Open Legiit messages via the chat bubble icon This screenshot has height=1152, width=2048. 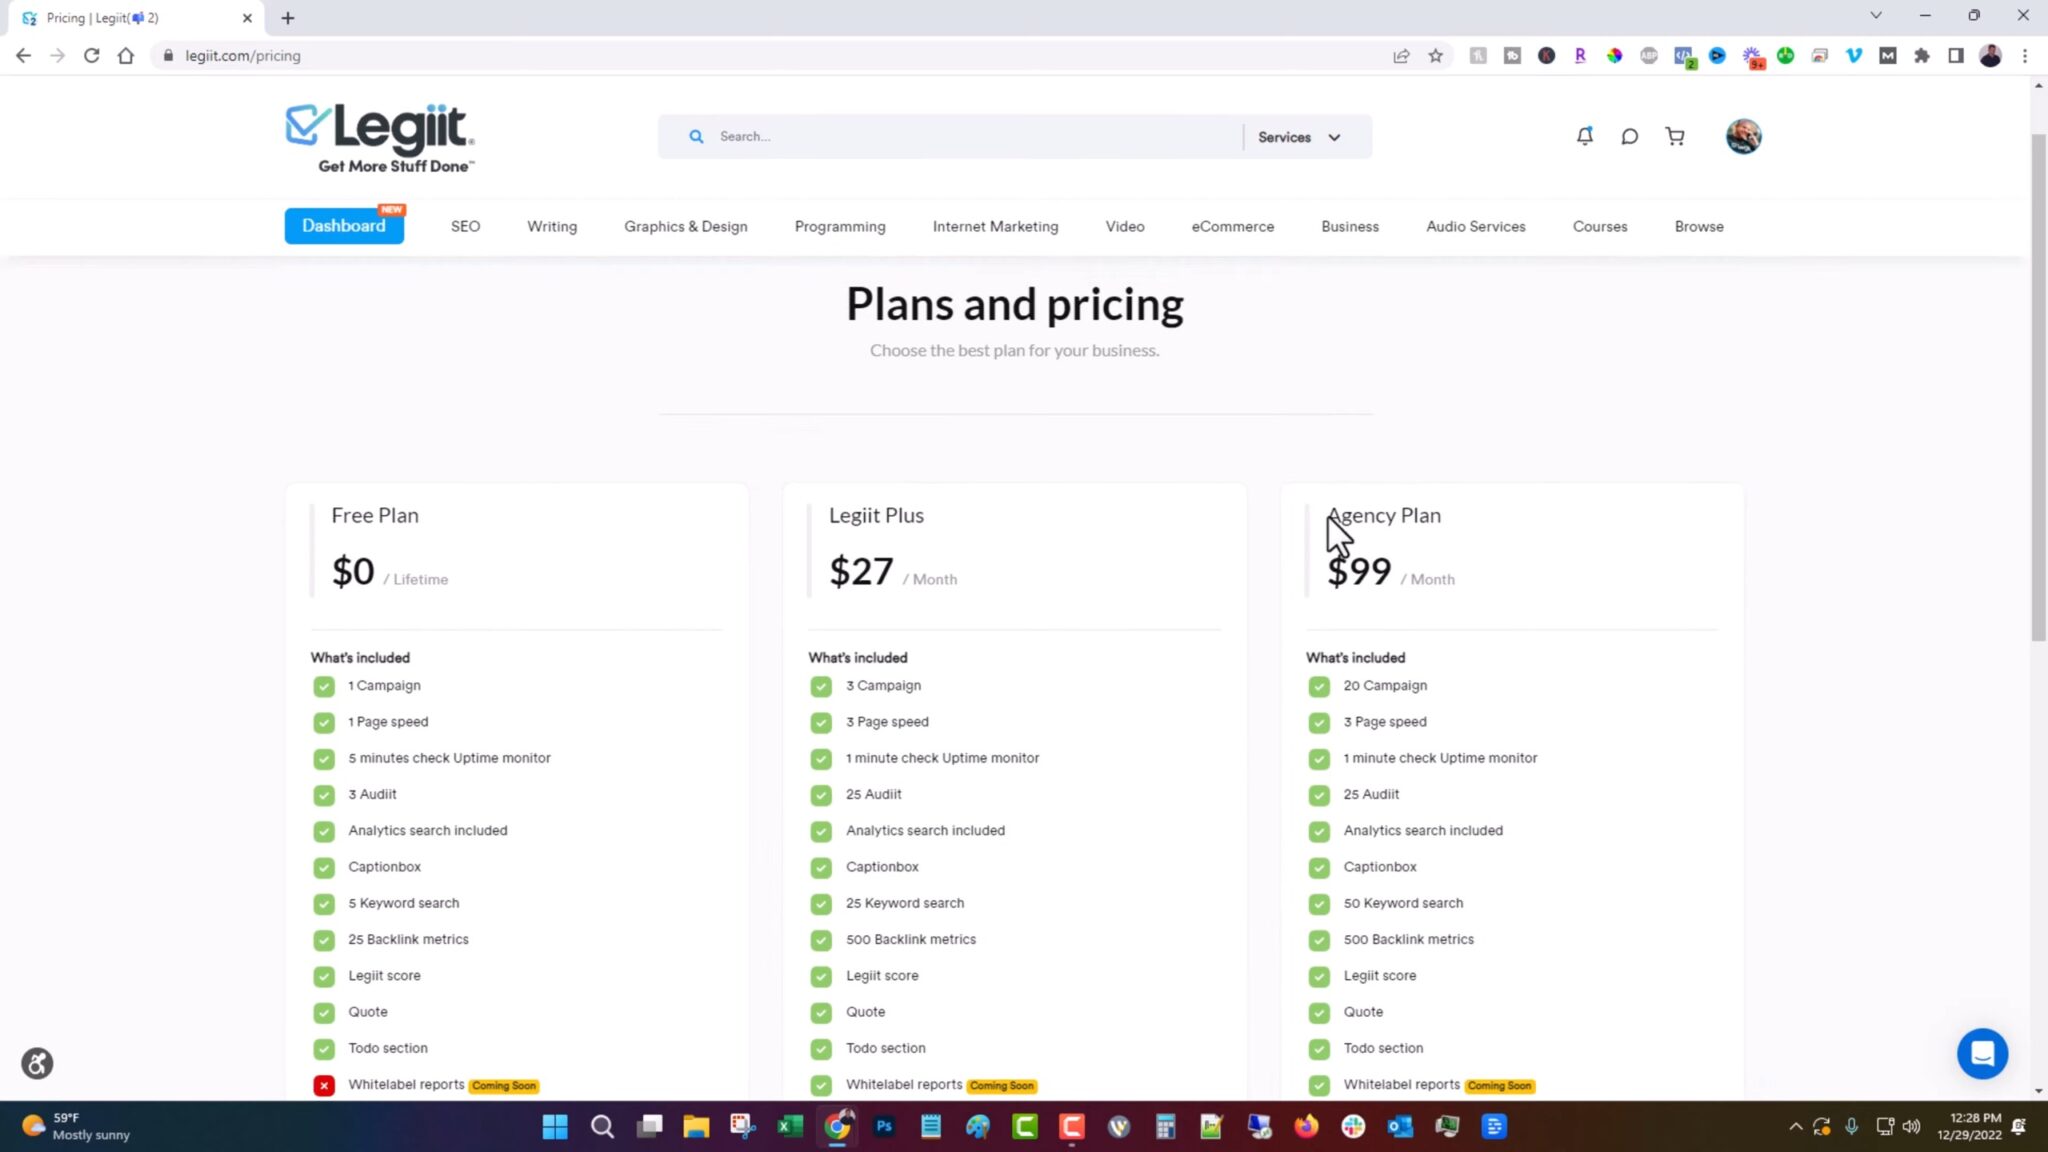[1629, 136]
